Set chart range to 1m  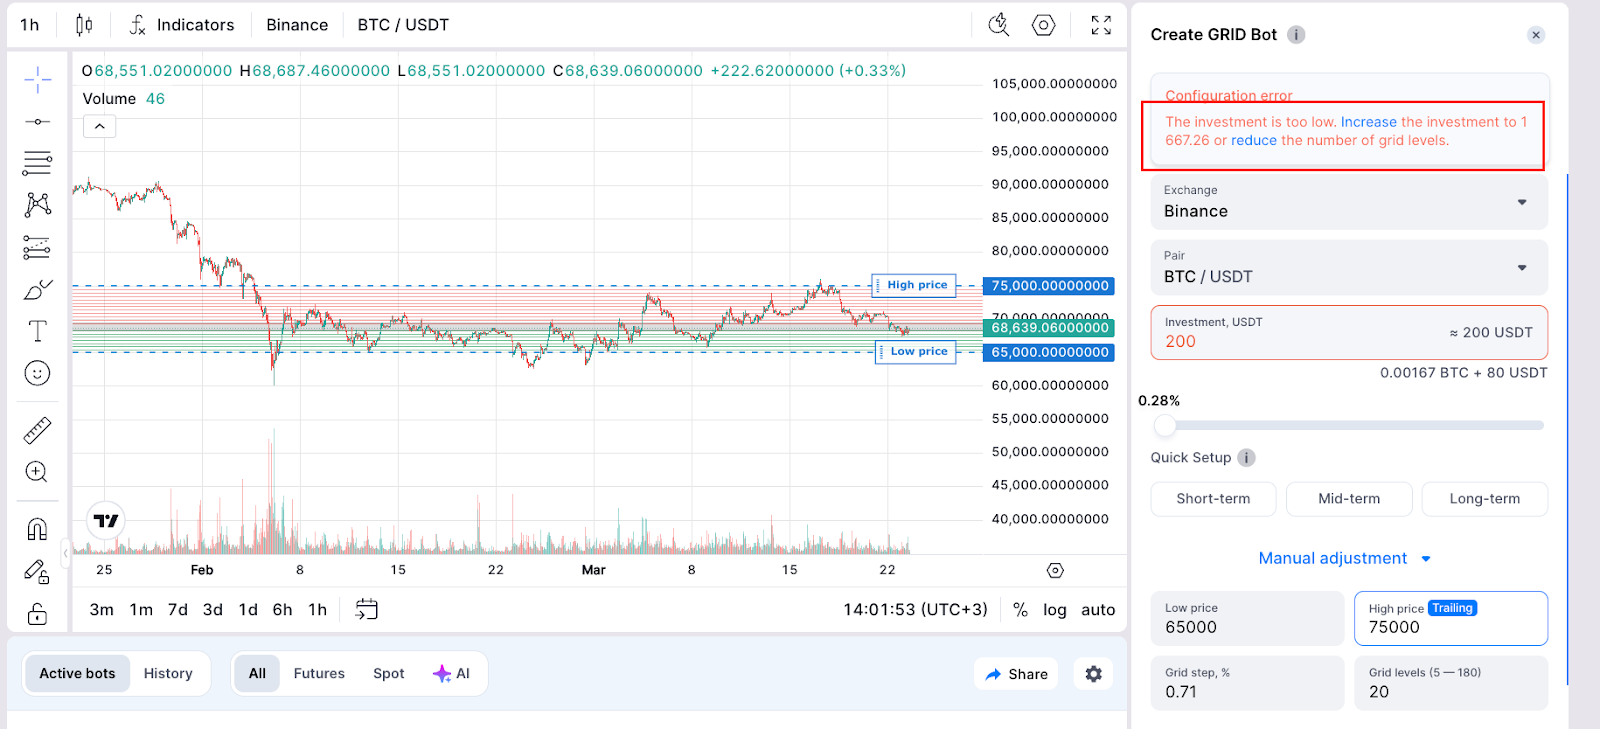[141, 609]
